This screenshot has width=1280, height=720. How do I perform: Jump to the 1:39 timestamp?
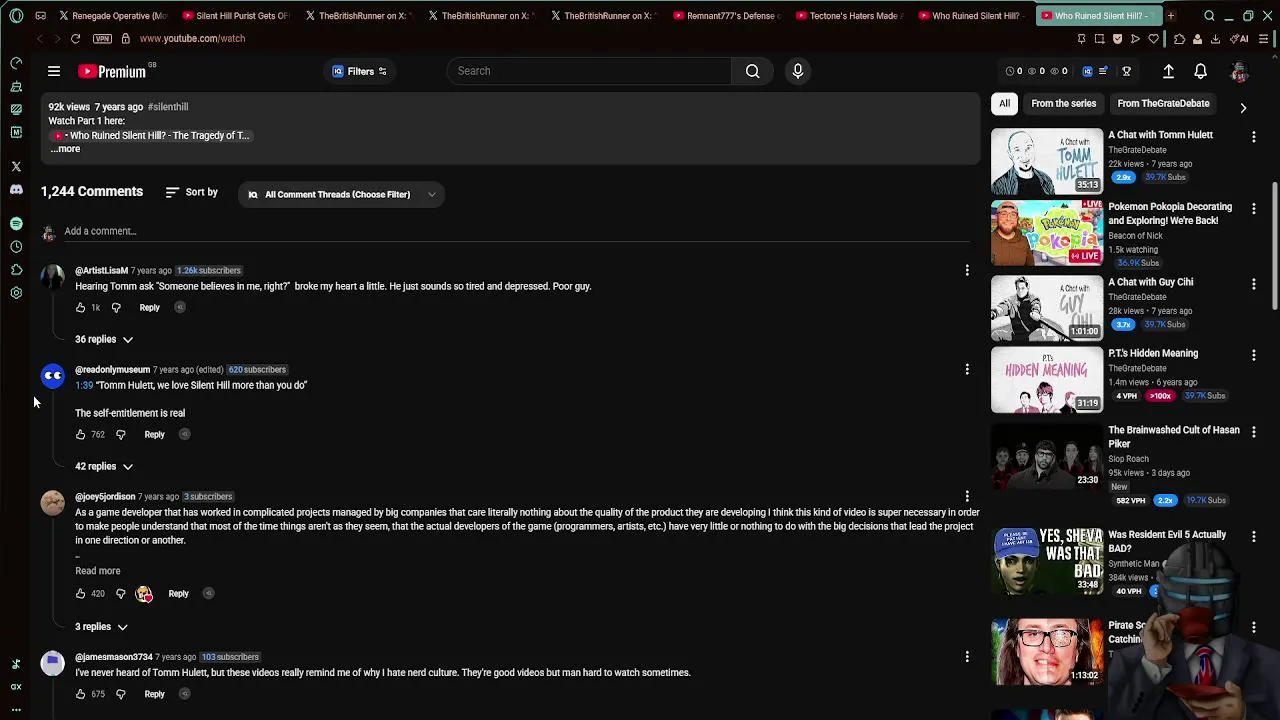point(84,385)
